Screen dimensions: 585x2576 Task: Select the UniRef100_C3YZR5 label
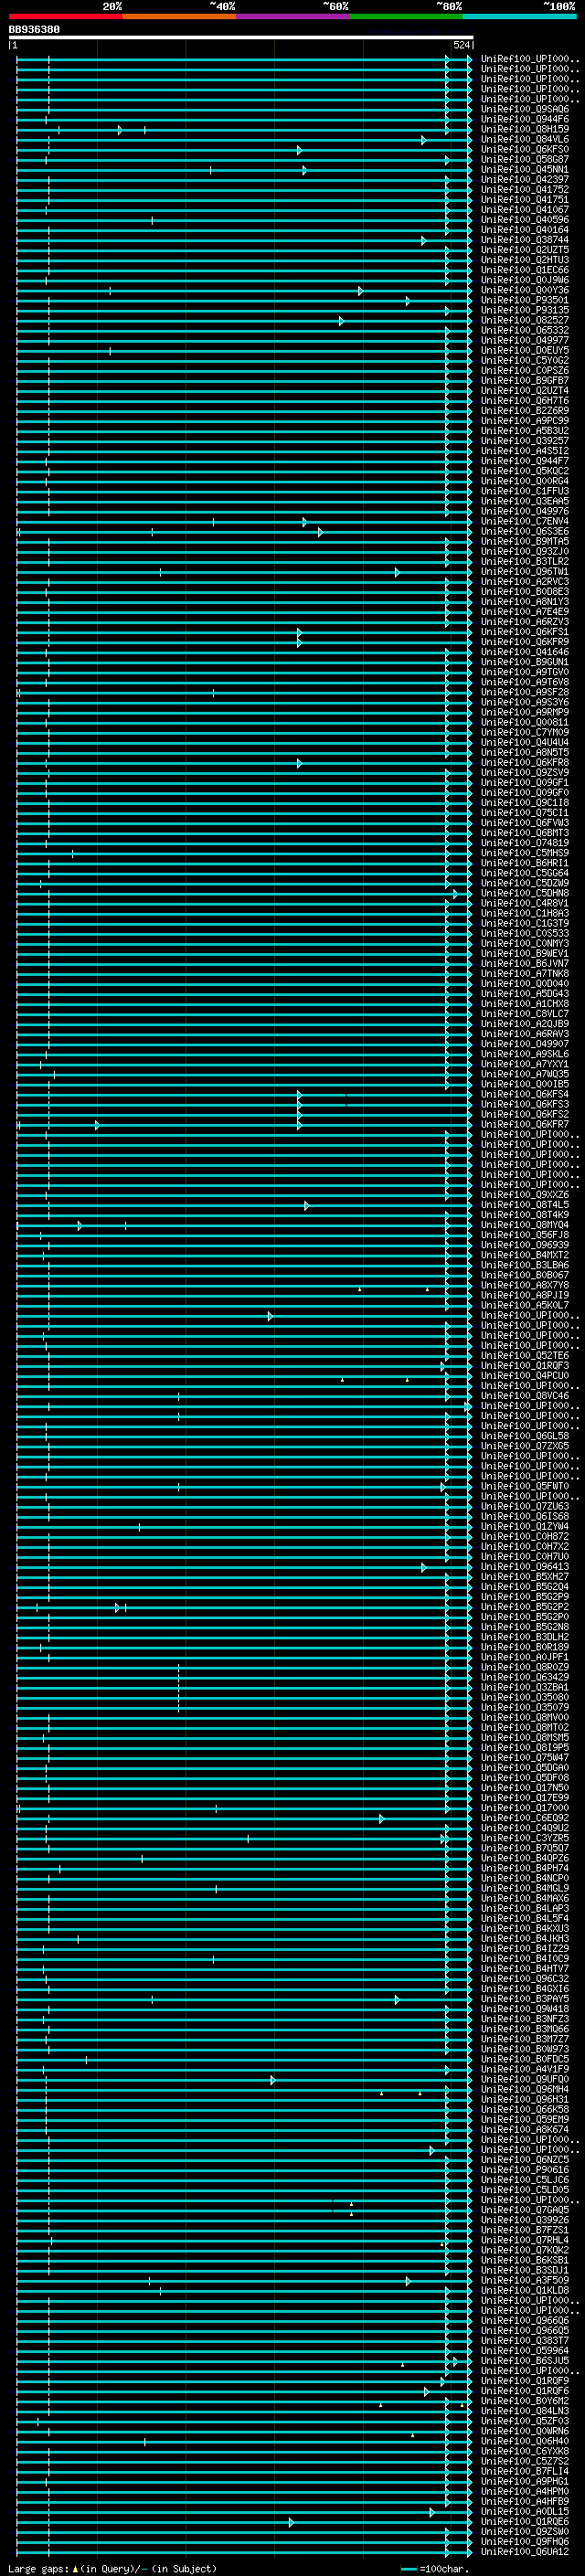[525, 1838]
